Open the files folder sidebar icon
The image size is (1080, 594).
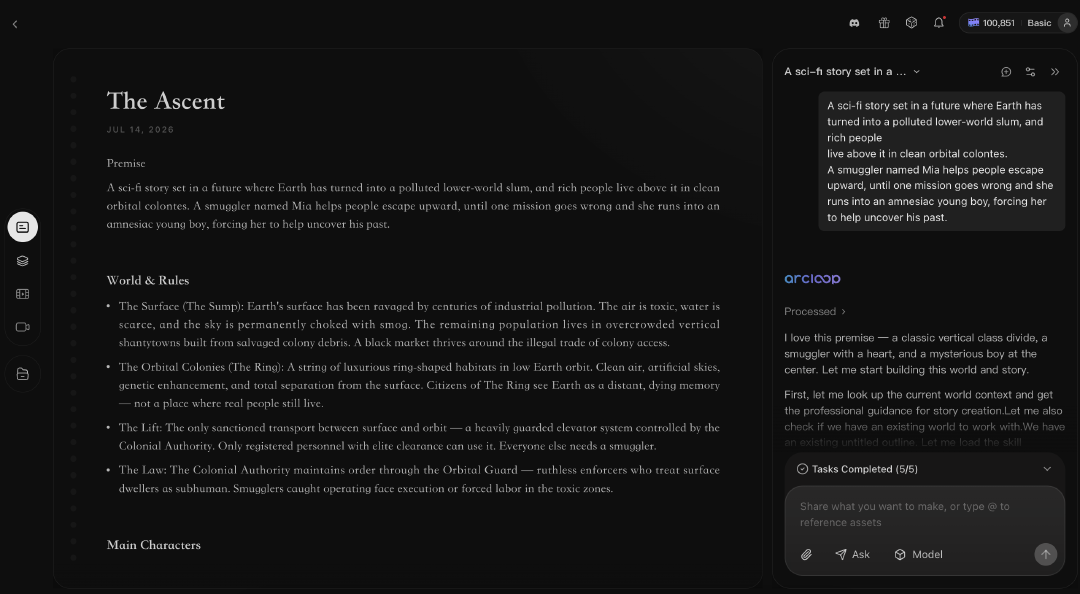(x=23, y=374)
